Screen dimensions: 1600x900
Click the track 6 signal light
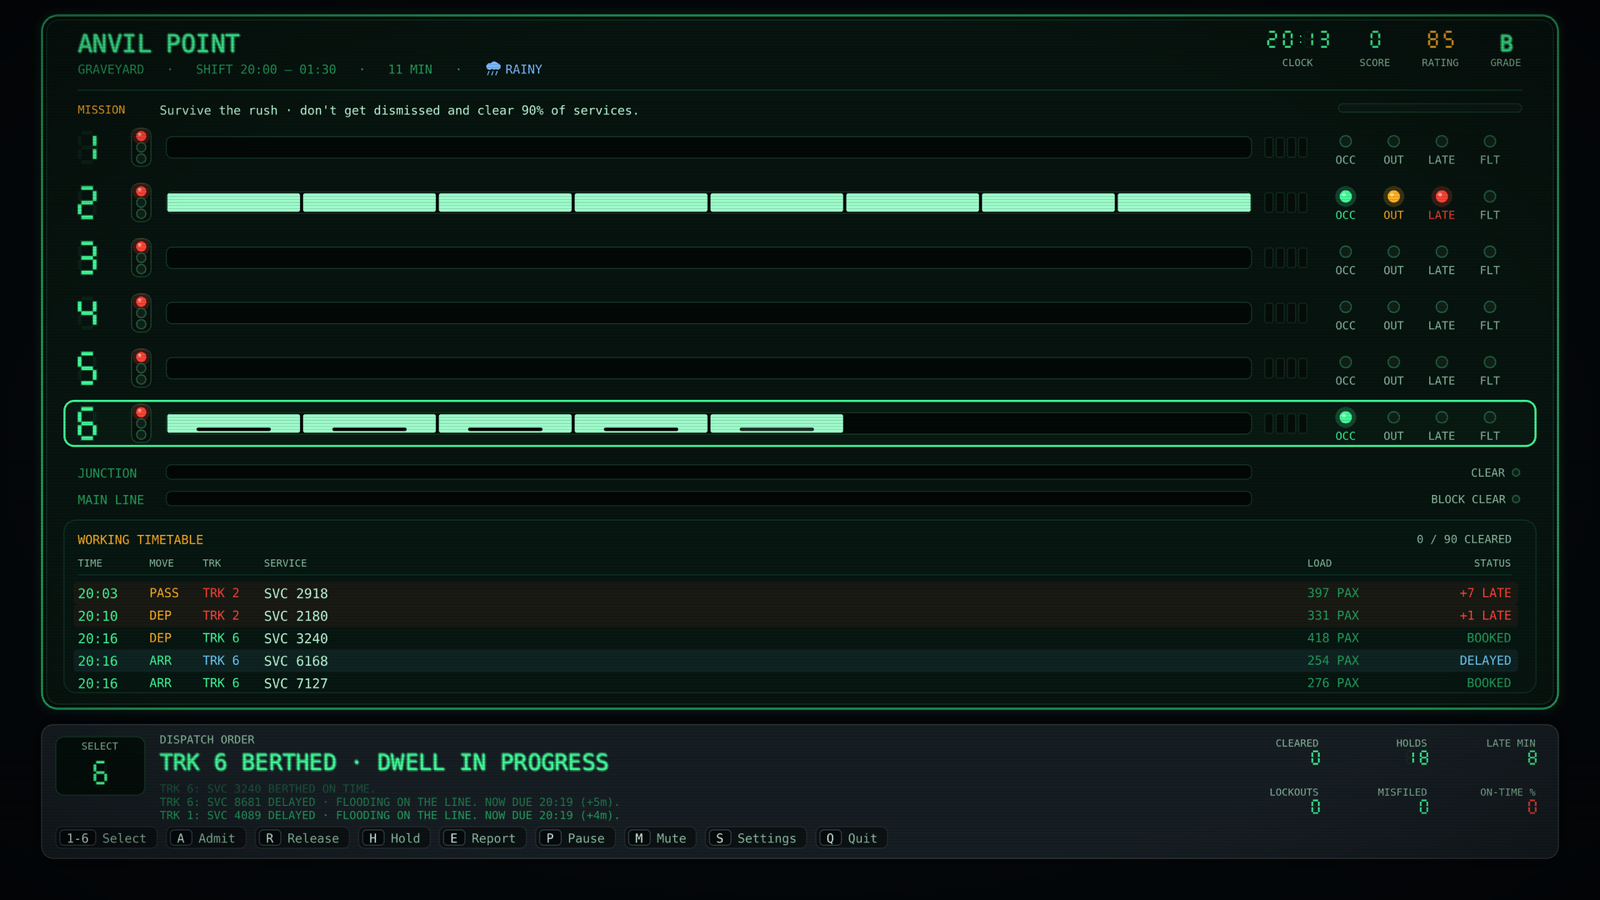(x=141, y=423)
